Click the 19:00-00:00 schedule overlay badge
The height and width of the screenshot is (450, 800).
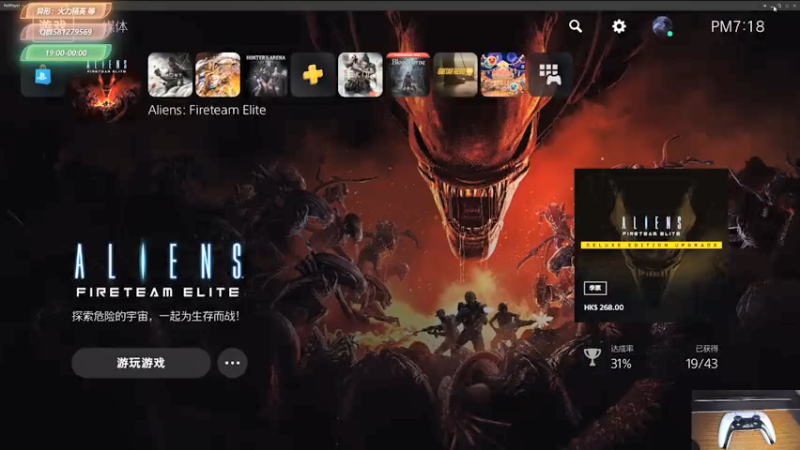[x=66, y=53]
